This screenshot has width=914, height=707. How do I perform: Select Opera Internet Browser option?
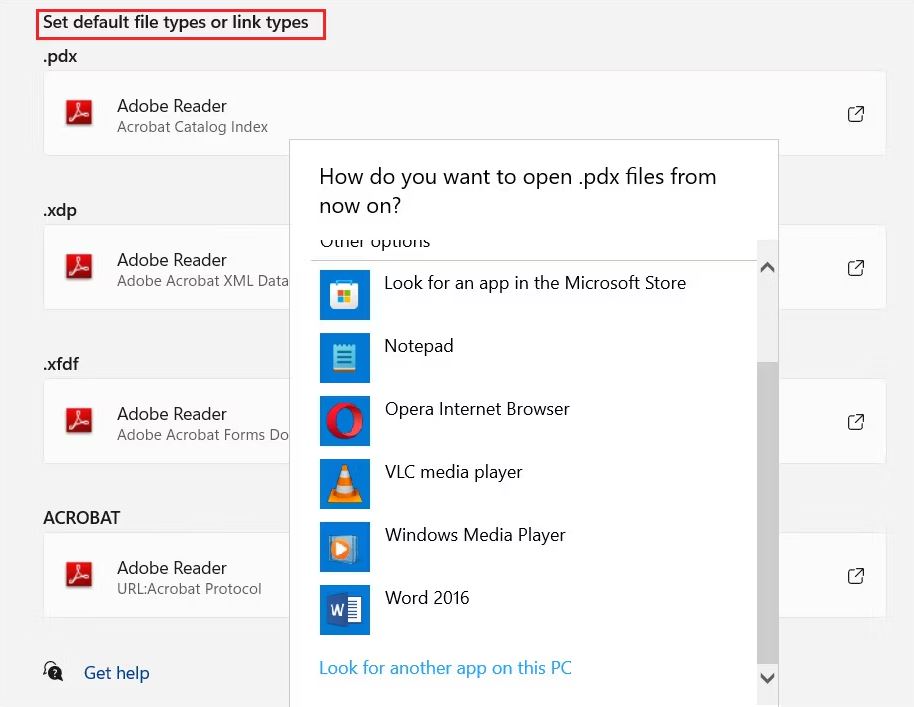tap(533, 420)
